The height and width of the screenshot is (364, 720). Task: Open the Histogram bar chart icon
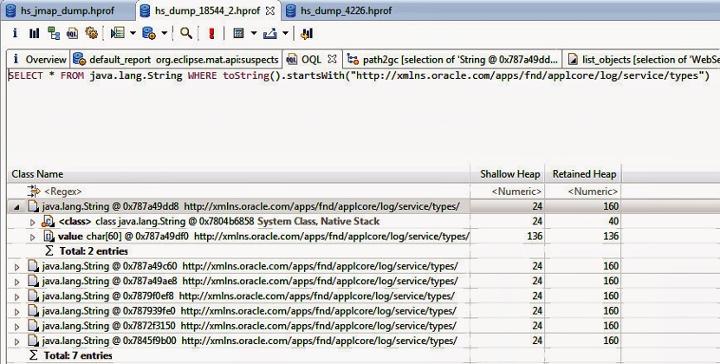point(34,33)
